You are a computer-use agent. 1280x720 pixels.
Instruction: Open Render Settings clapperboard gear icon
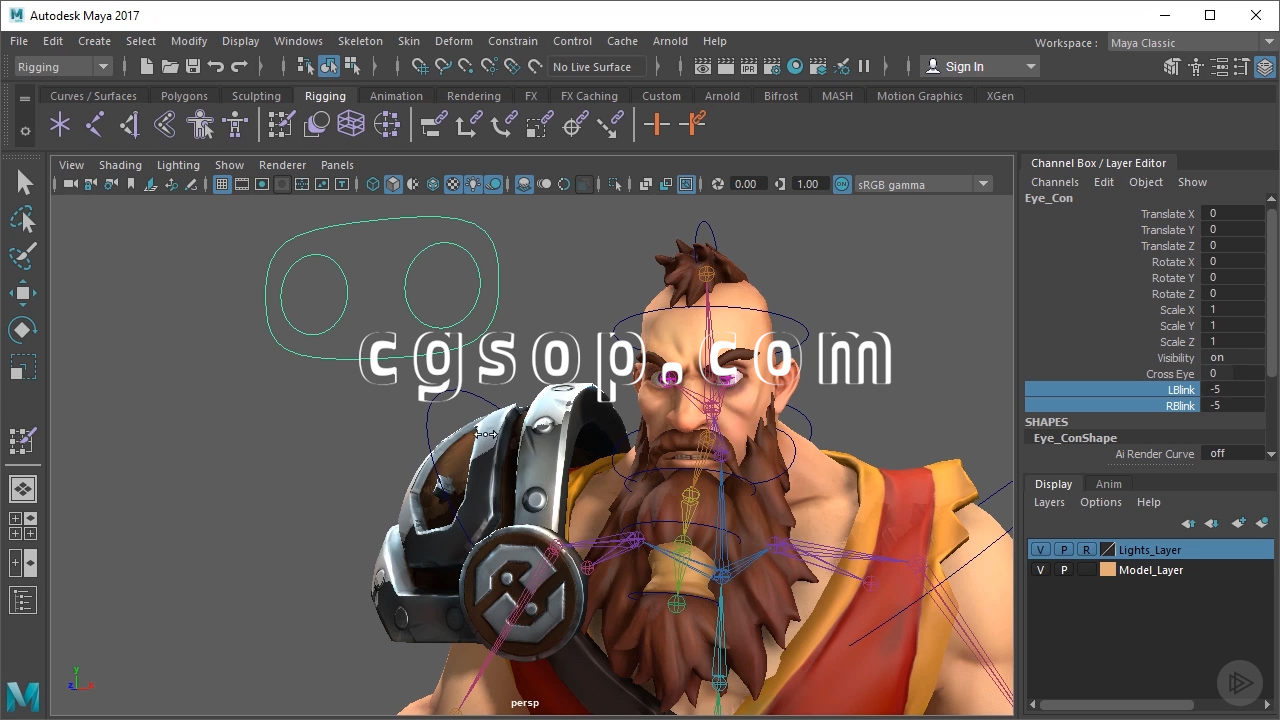point(772,67)
